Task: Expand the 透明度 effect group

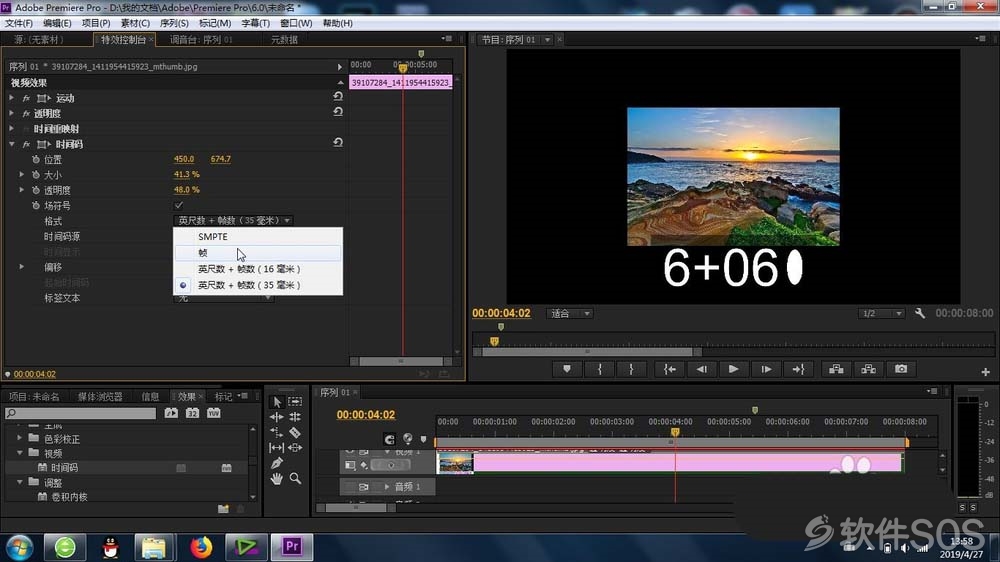Action: click(x=11, y=113)
